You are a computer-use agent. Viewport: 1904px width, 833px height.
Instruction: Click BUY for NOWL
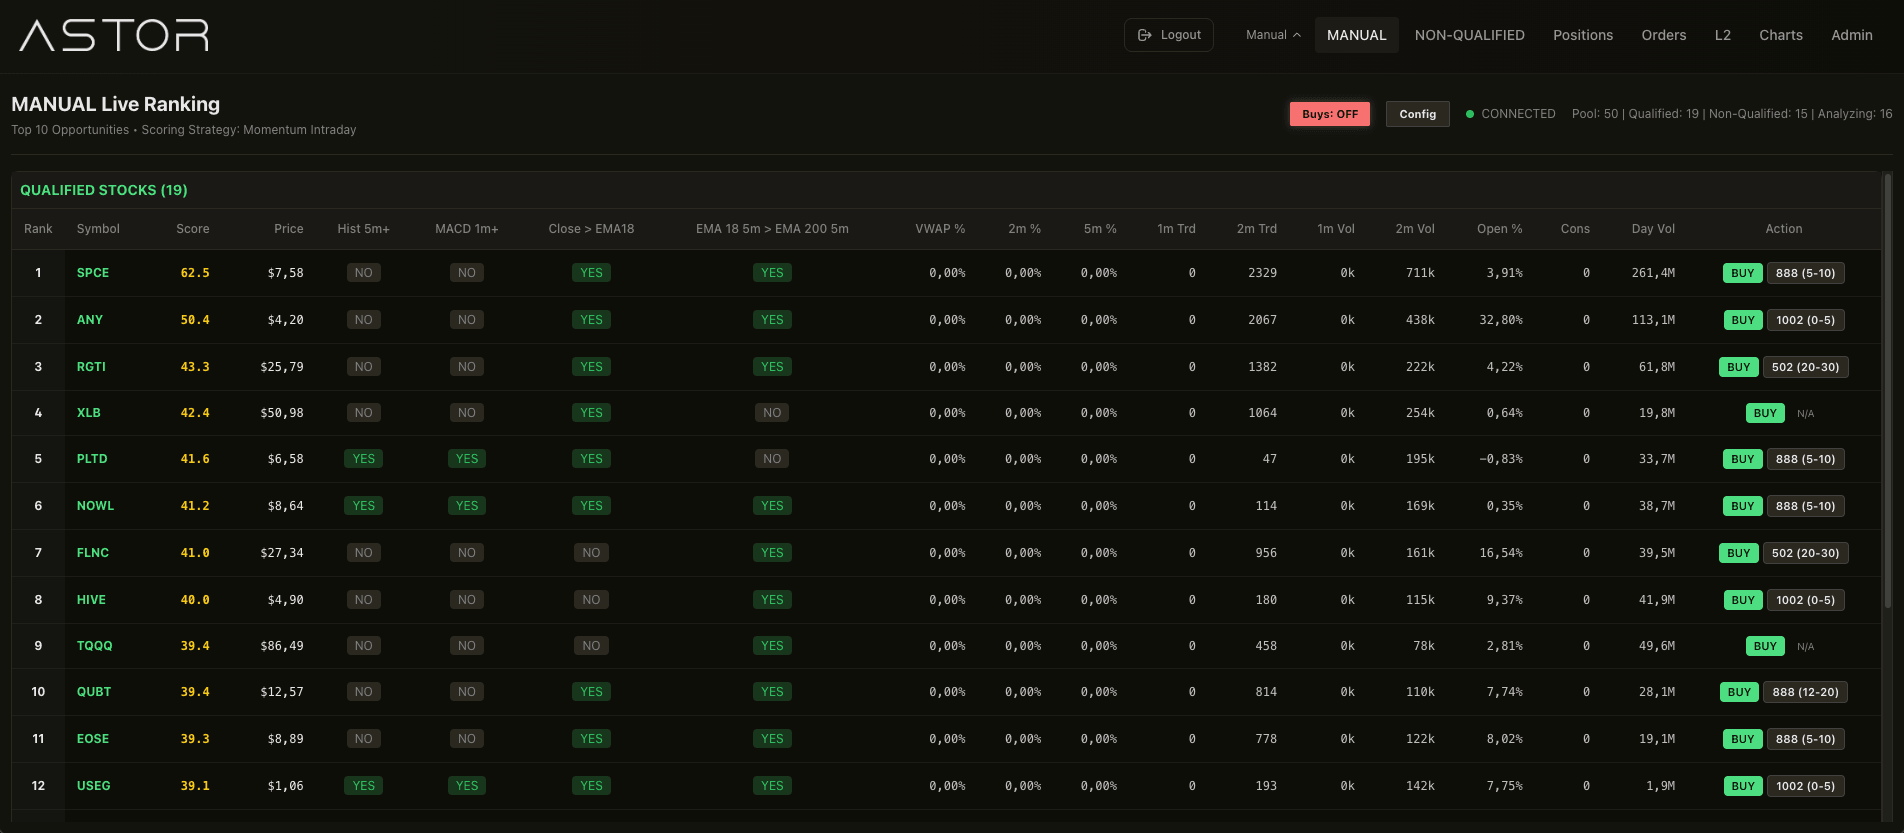[x=1742, y=506]
